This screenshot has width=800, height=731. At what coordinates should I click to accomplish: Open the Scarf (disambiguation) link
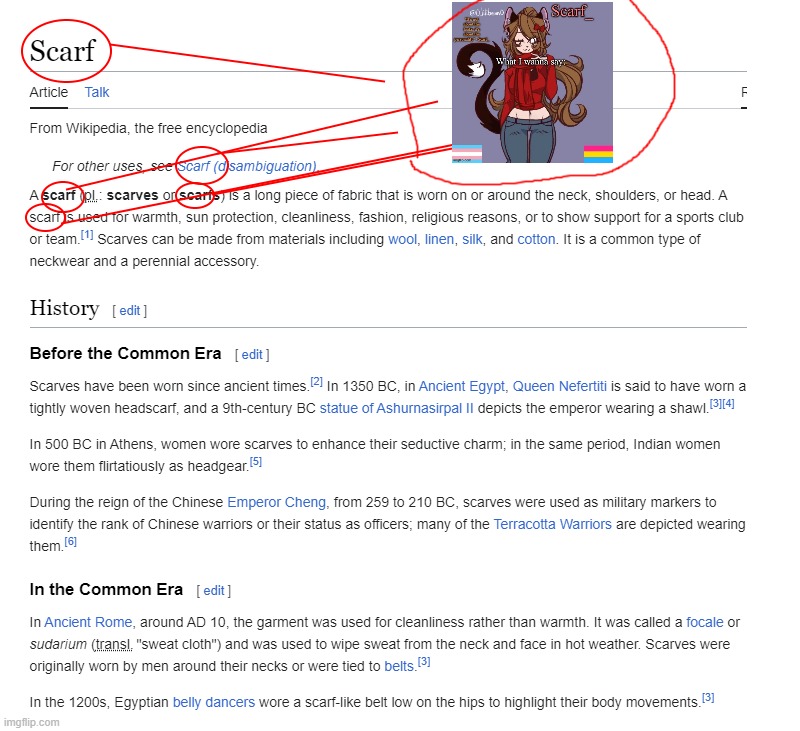coord(246,166)
